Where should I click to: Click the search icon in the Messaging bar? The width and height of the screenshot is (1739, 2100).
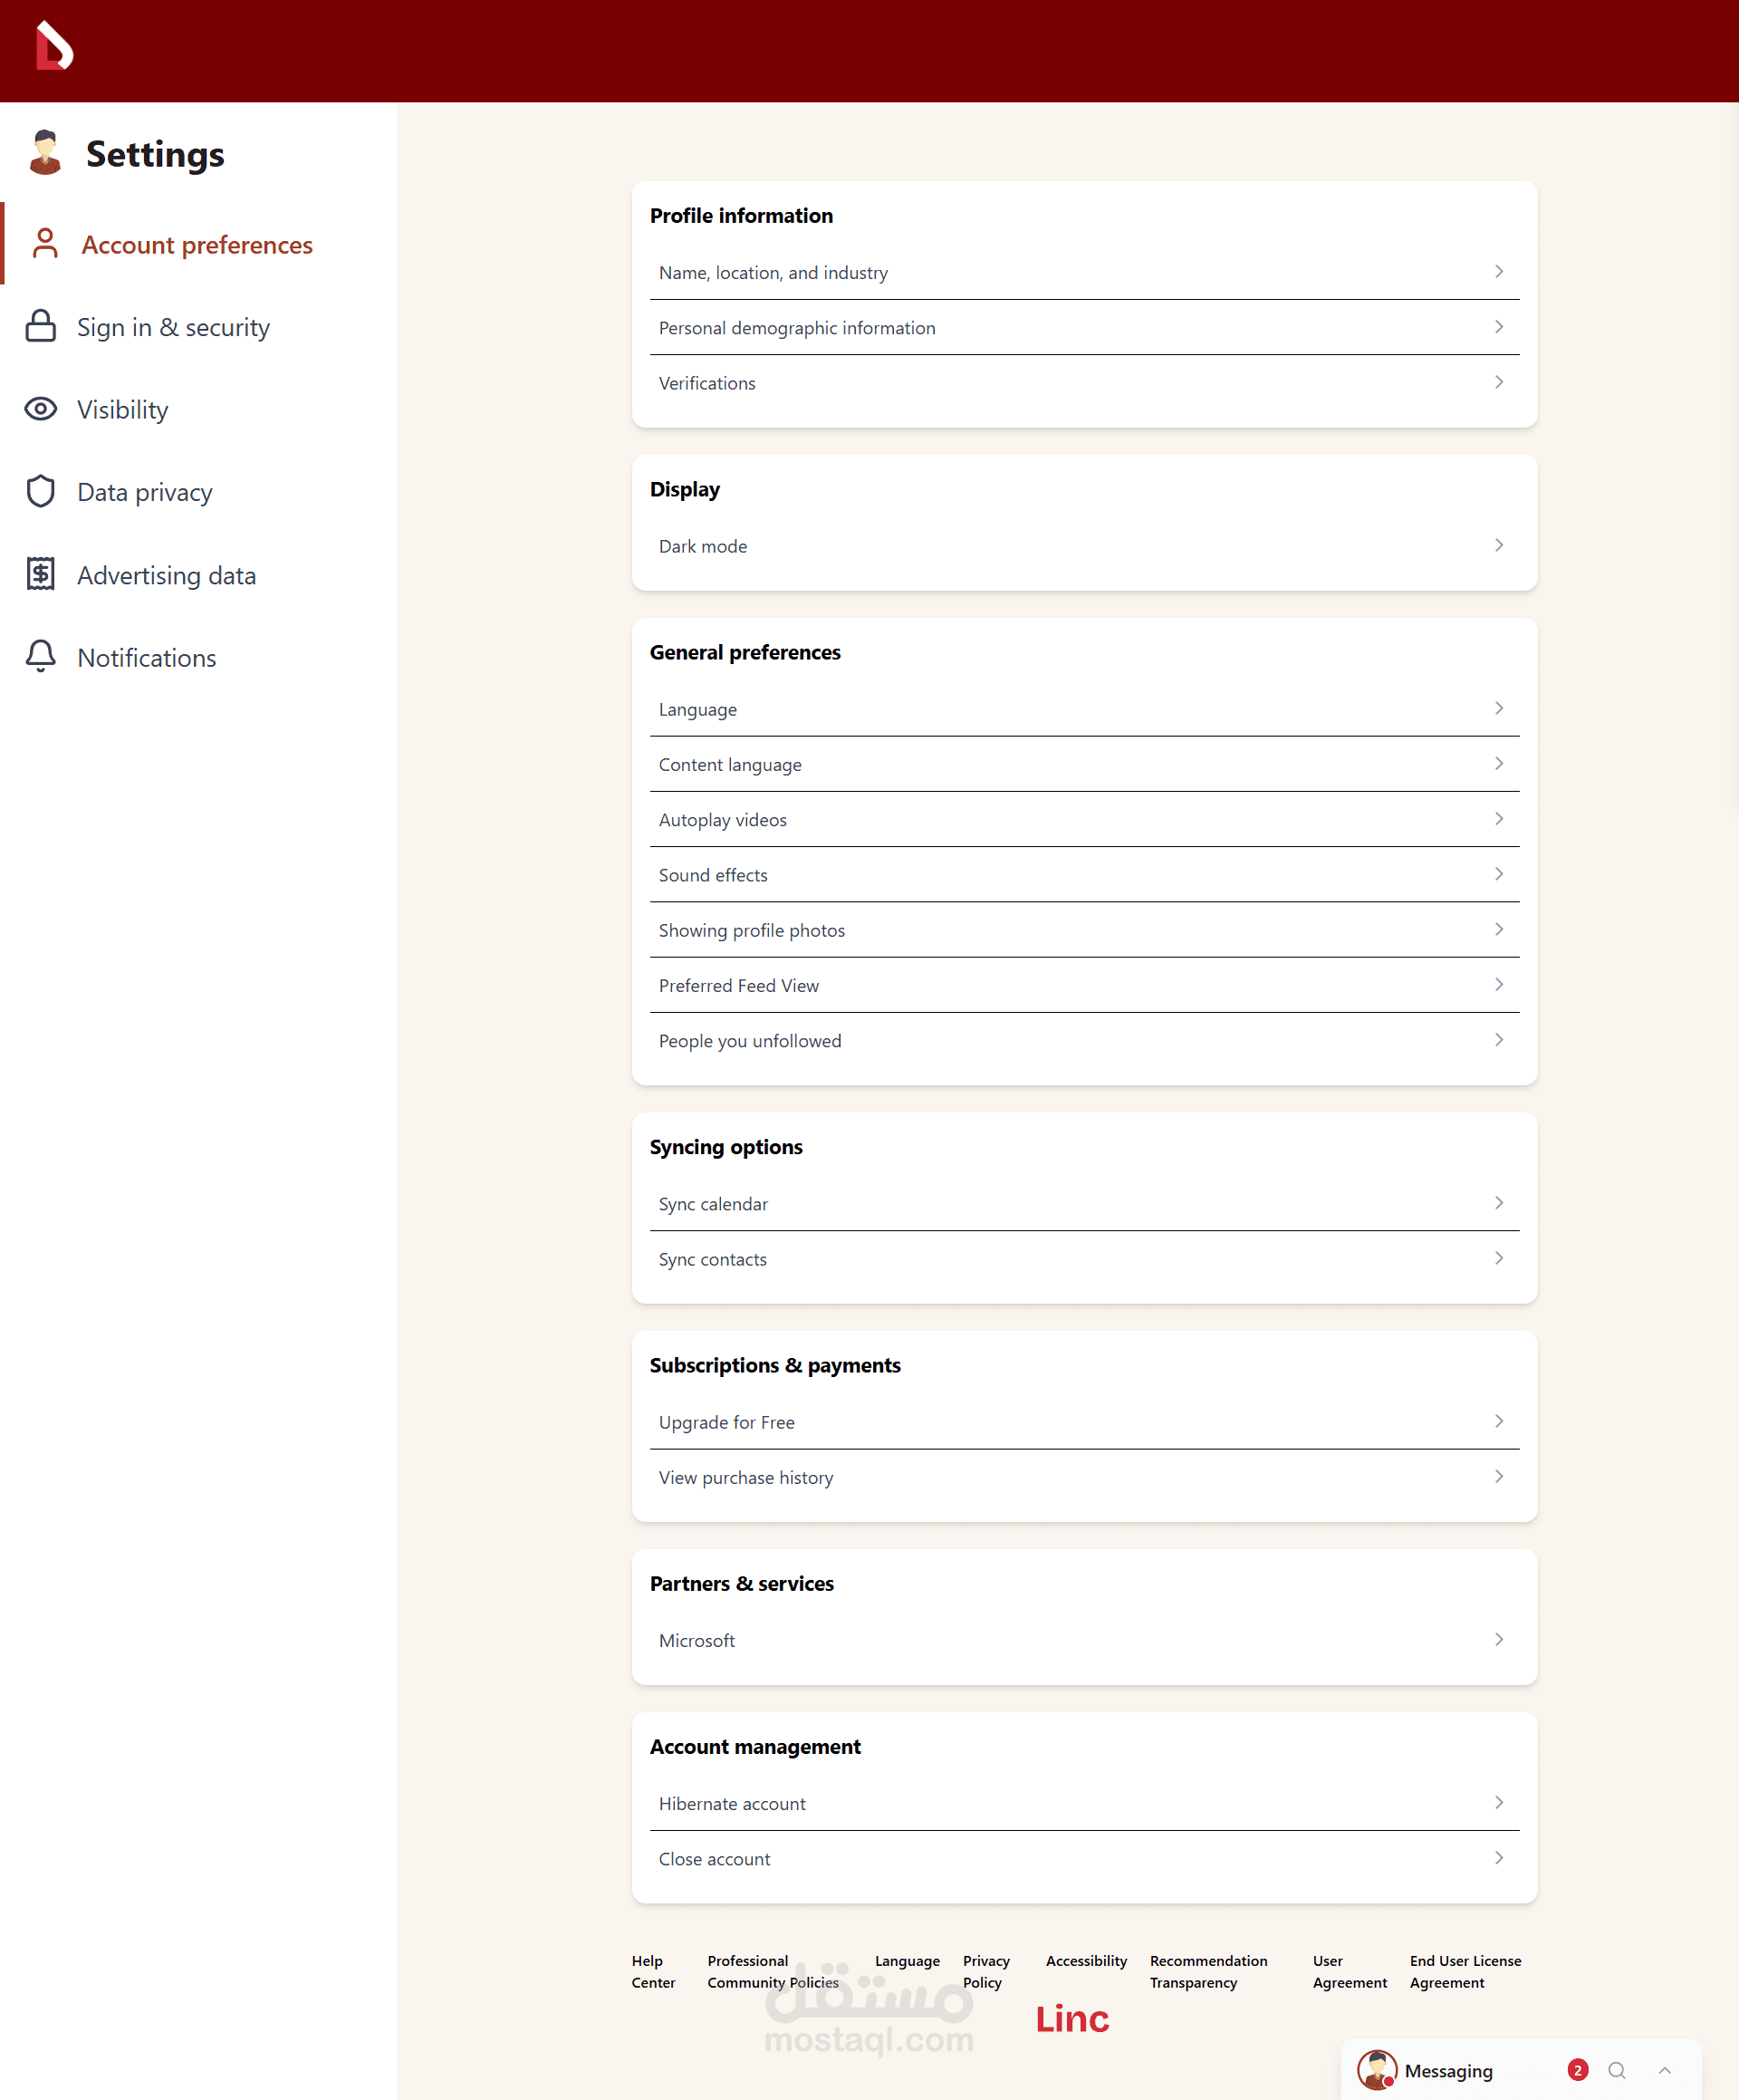coord(1616,2070)
